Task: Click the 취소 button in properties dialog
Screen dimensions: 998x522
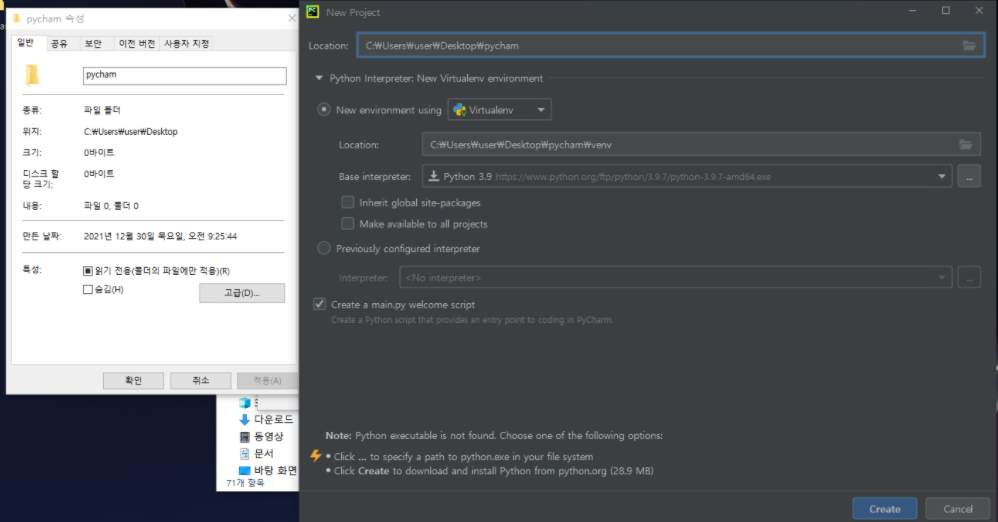Action: (x=200, y=381)
